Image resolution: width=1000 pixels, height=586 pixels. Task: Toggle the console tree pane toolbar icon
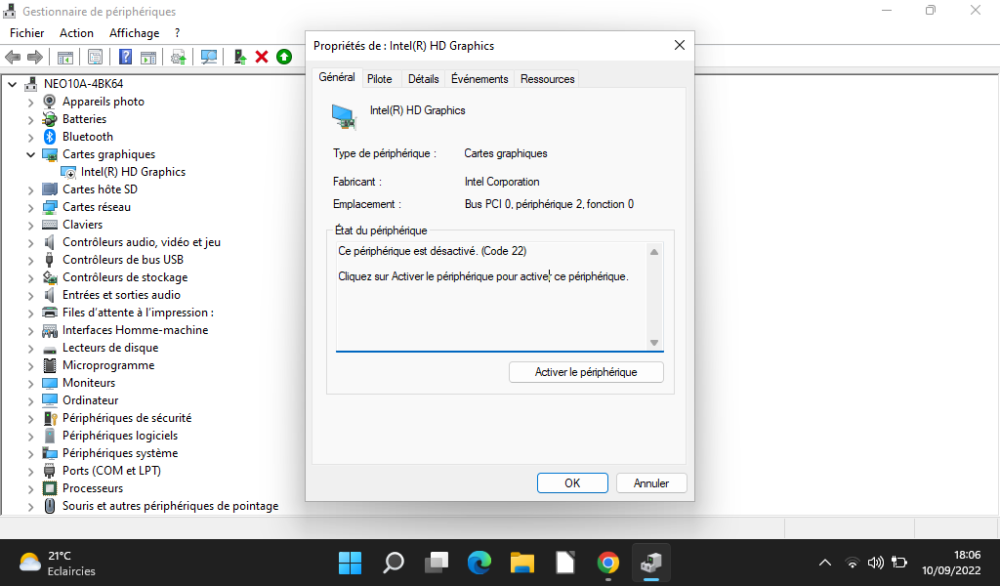coord(65,57)
